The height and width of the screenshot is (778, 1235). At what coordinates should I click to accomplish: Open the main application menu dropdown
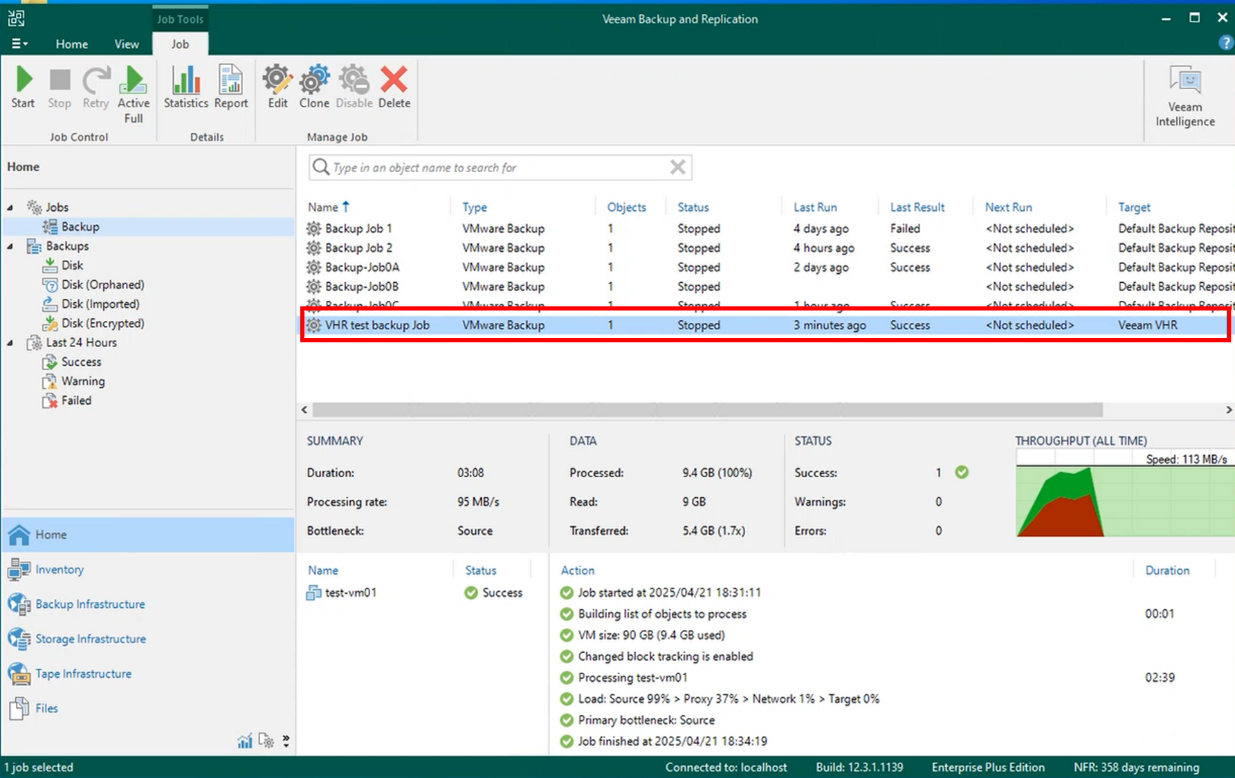[x=19, y=44]
